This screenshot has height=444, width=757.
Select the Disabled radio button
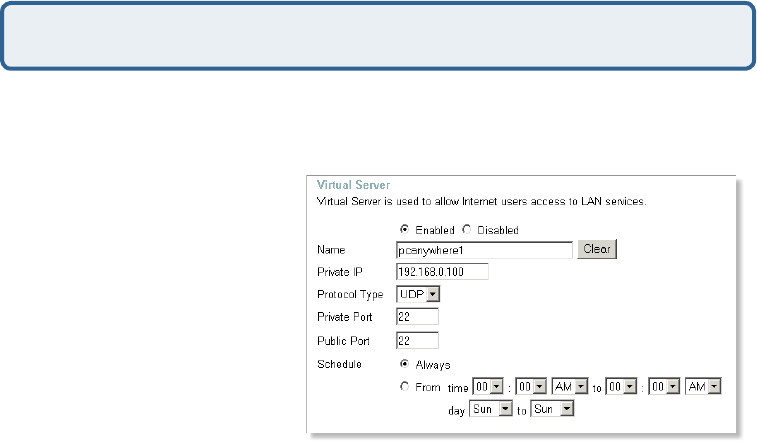click(466, 229)
